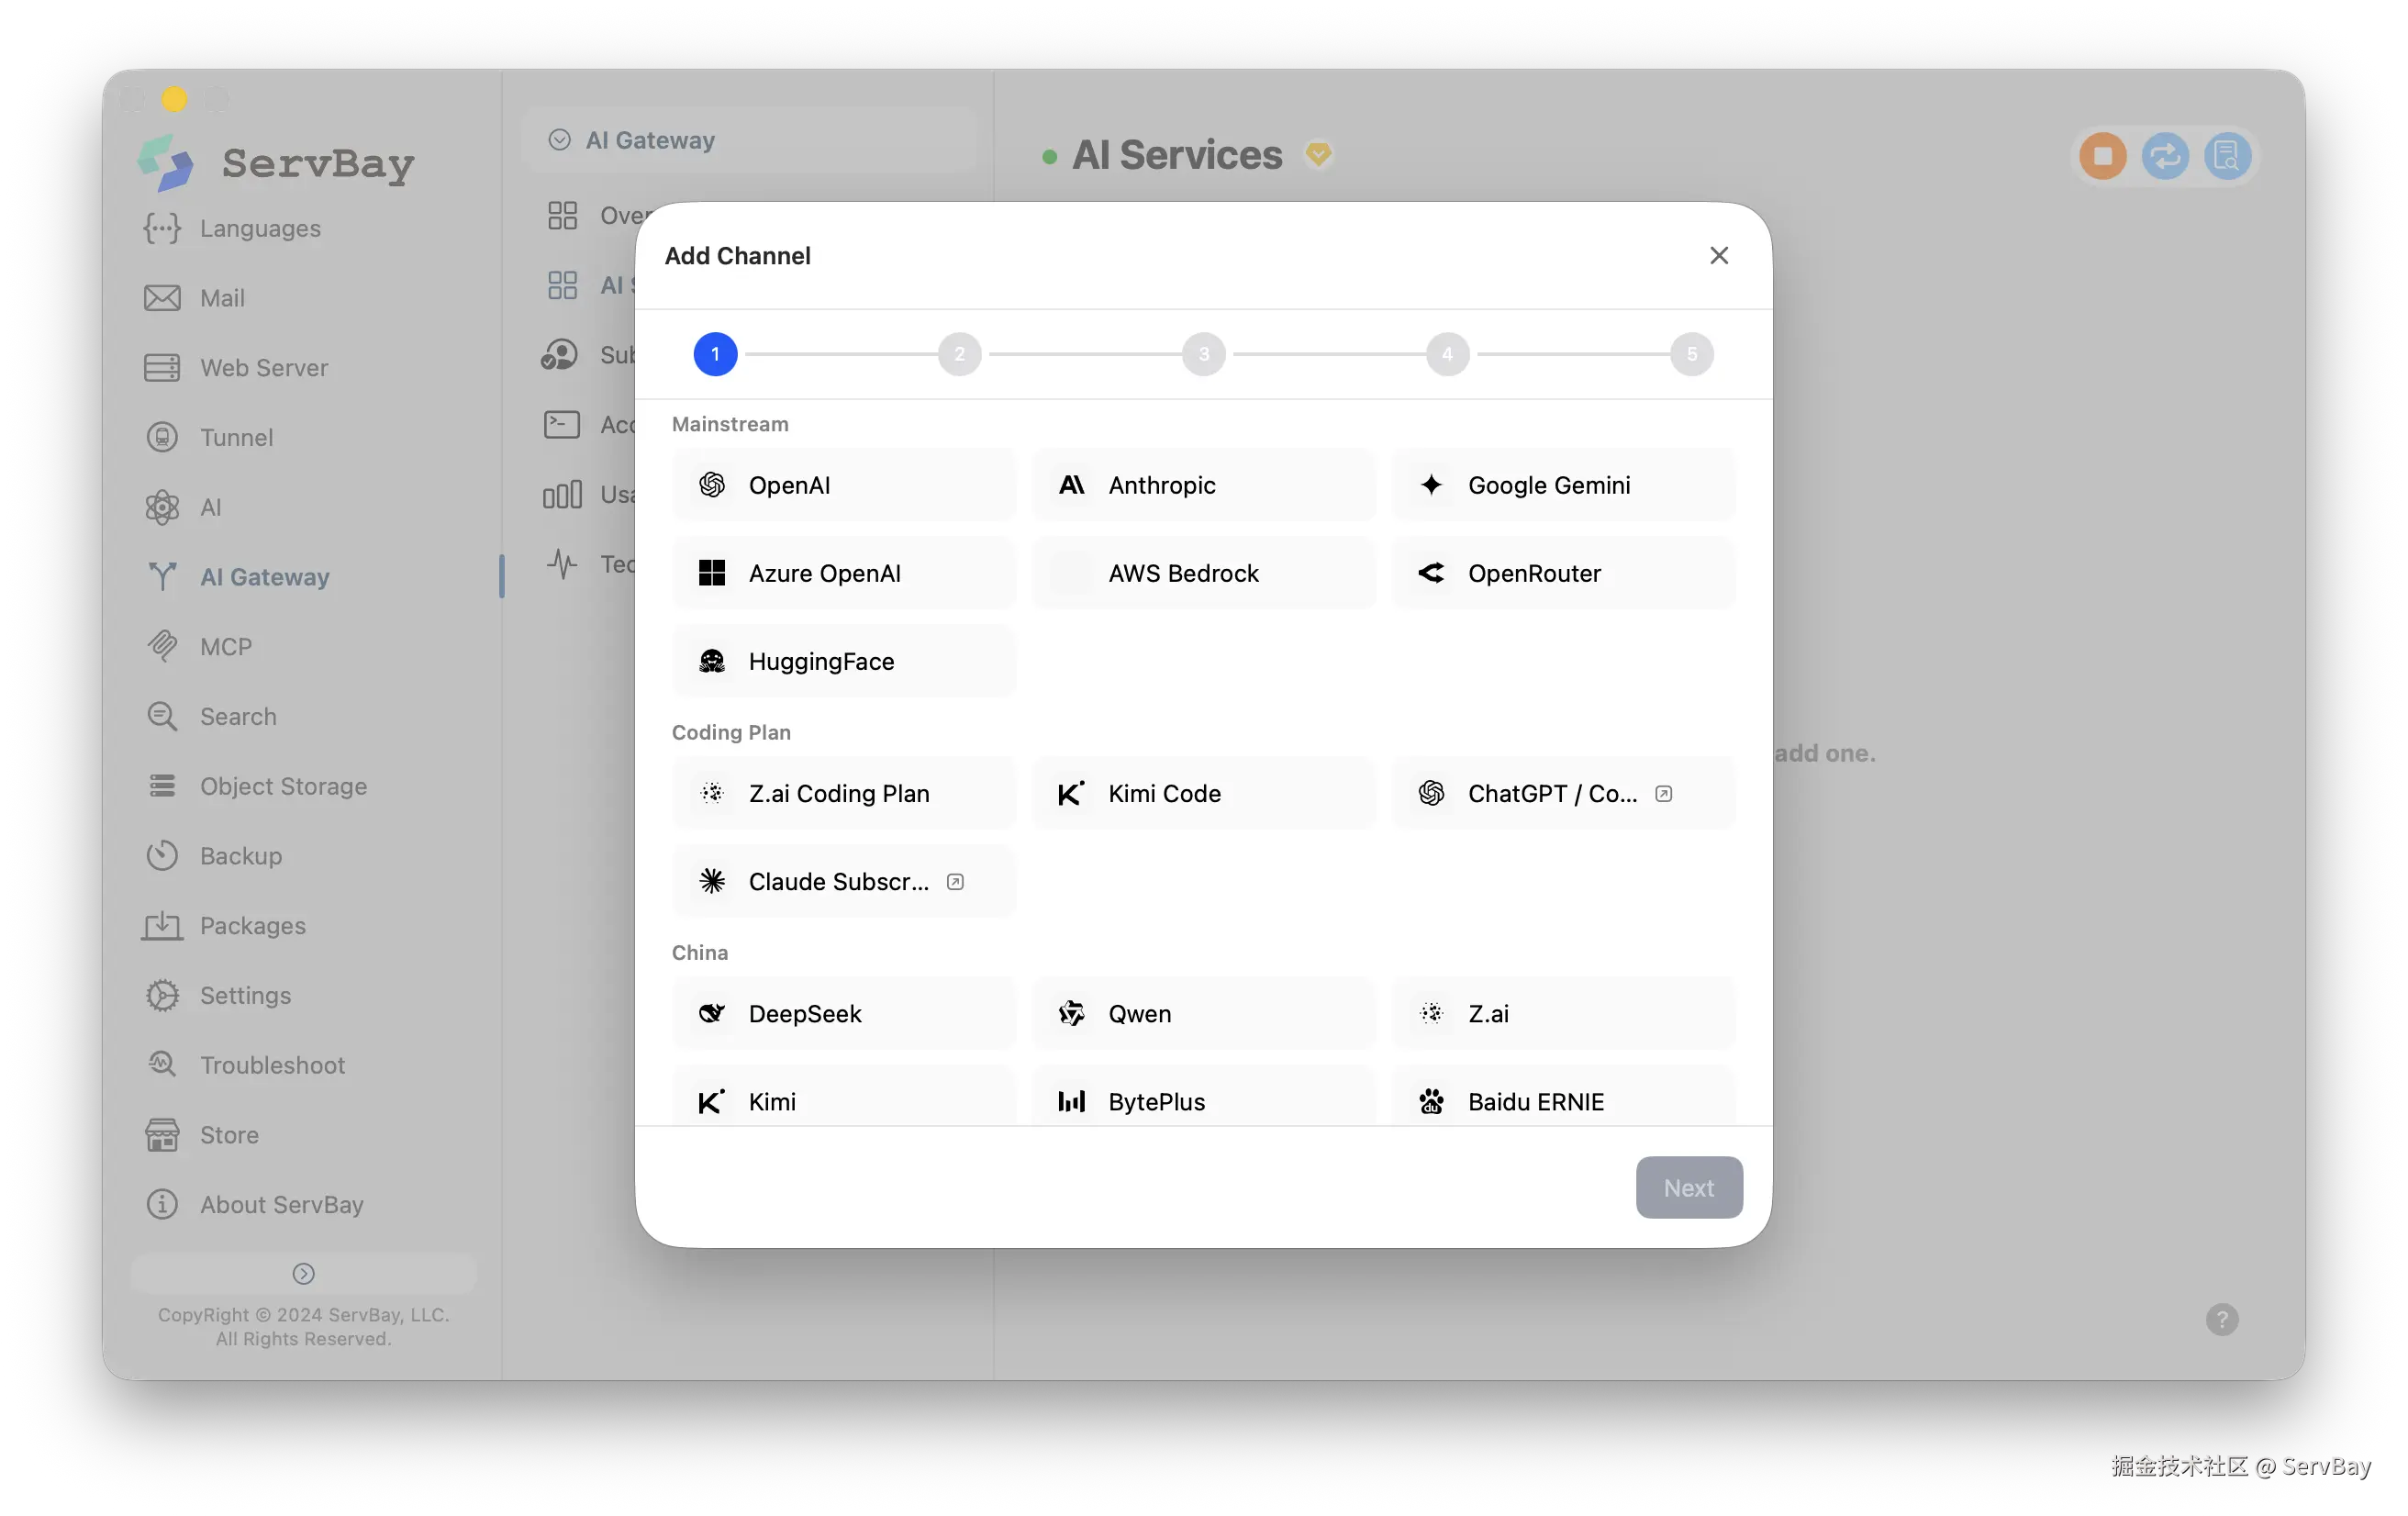Click the user subscription icon in submenu
2408x1516 pixels.
(x=560, y=355)
